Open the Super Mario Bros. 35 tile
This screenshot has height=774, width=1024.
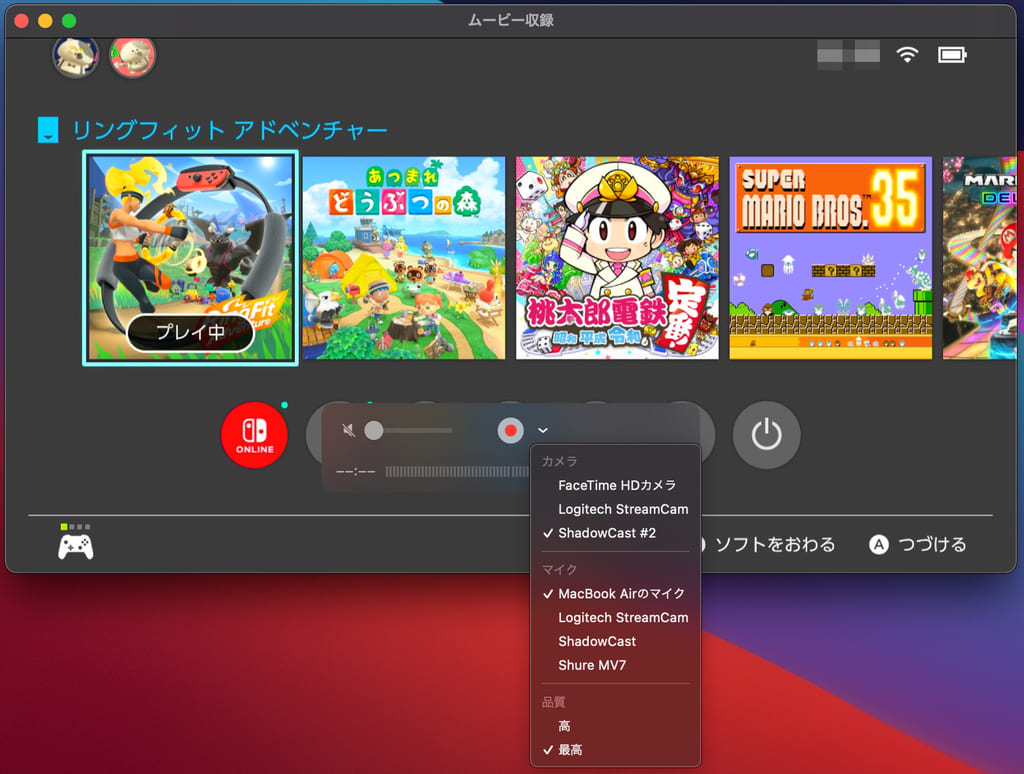831,257
